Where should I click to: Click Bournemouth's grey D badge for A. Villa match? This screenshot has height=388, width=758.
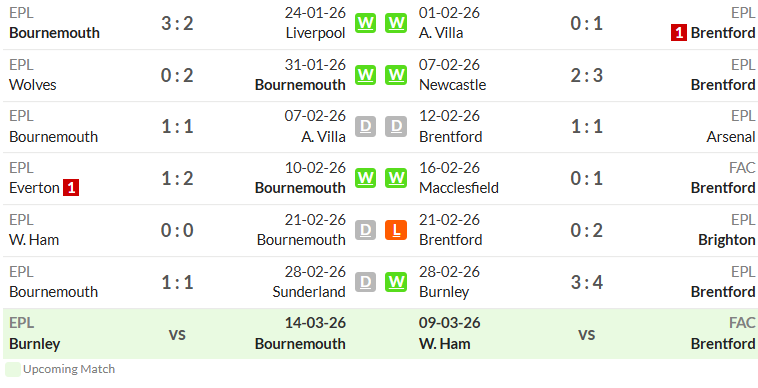tap(365, 127)
